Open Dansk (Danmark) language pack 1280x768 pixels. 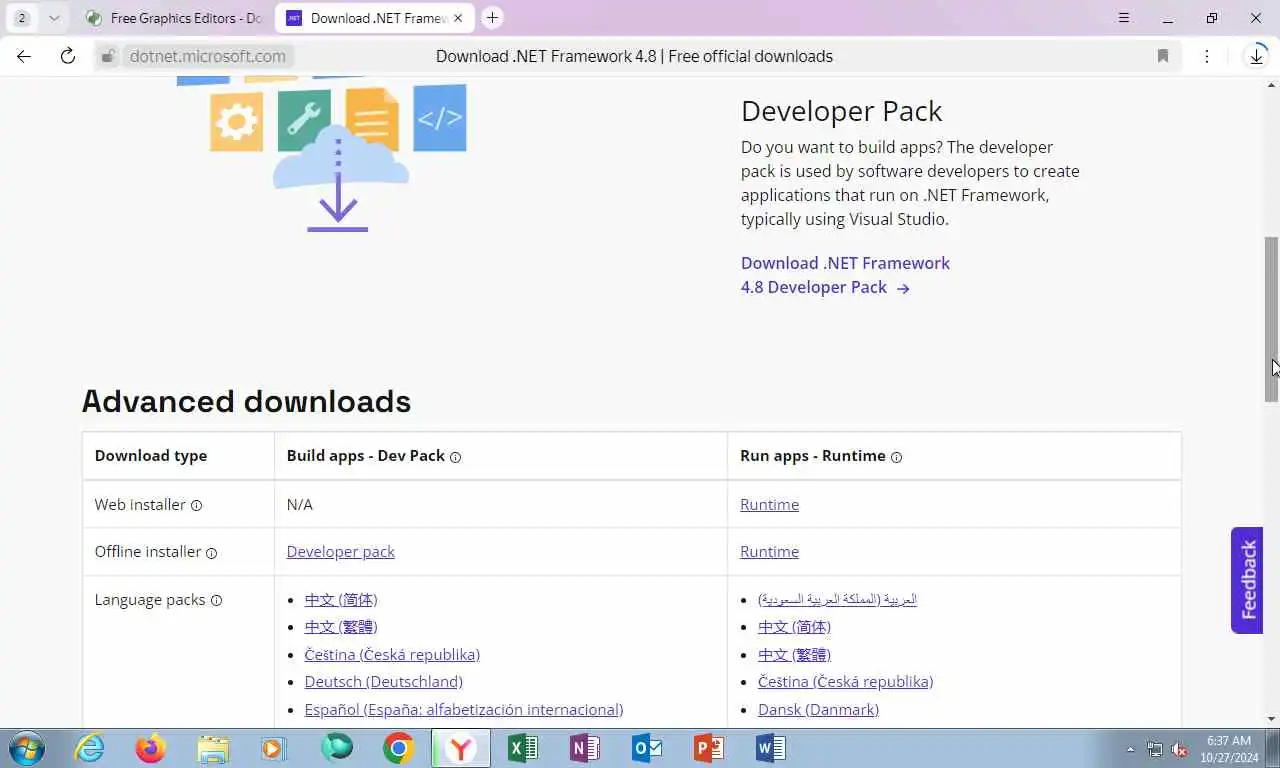point(818,709)
